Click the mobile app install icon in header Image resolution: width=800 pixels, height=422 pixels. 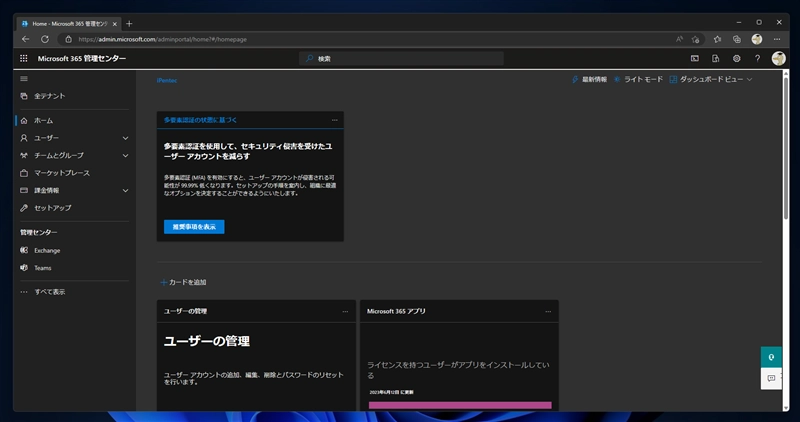tap(716, 59)
